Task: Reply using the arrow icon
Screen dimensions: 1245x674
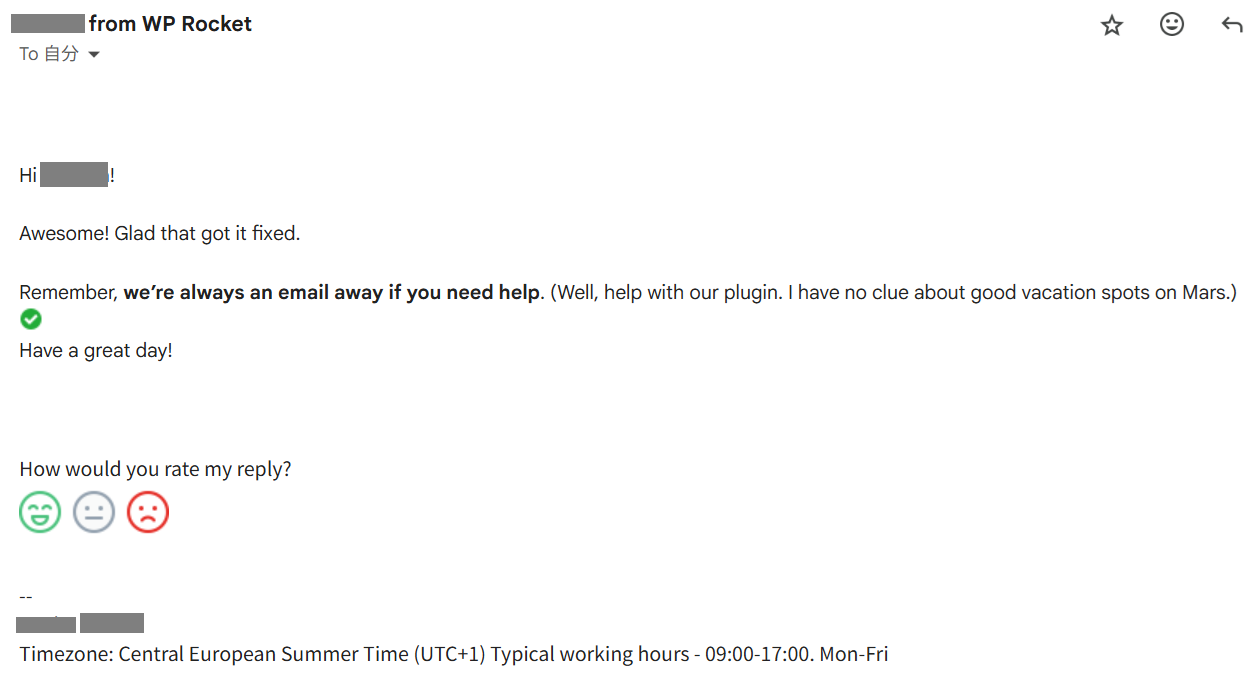Action: 1232,25
